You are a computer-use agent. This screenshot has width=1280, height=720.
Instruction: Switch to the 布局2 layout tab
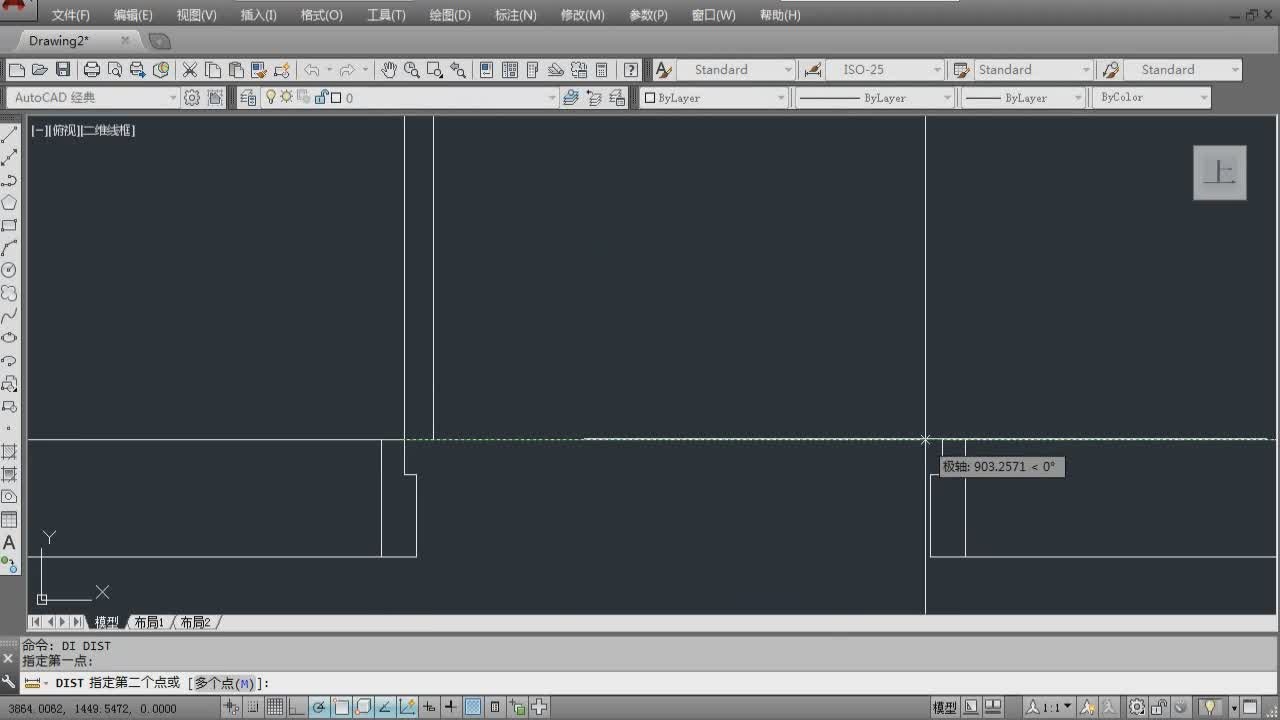[196, 622]
